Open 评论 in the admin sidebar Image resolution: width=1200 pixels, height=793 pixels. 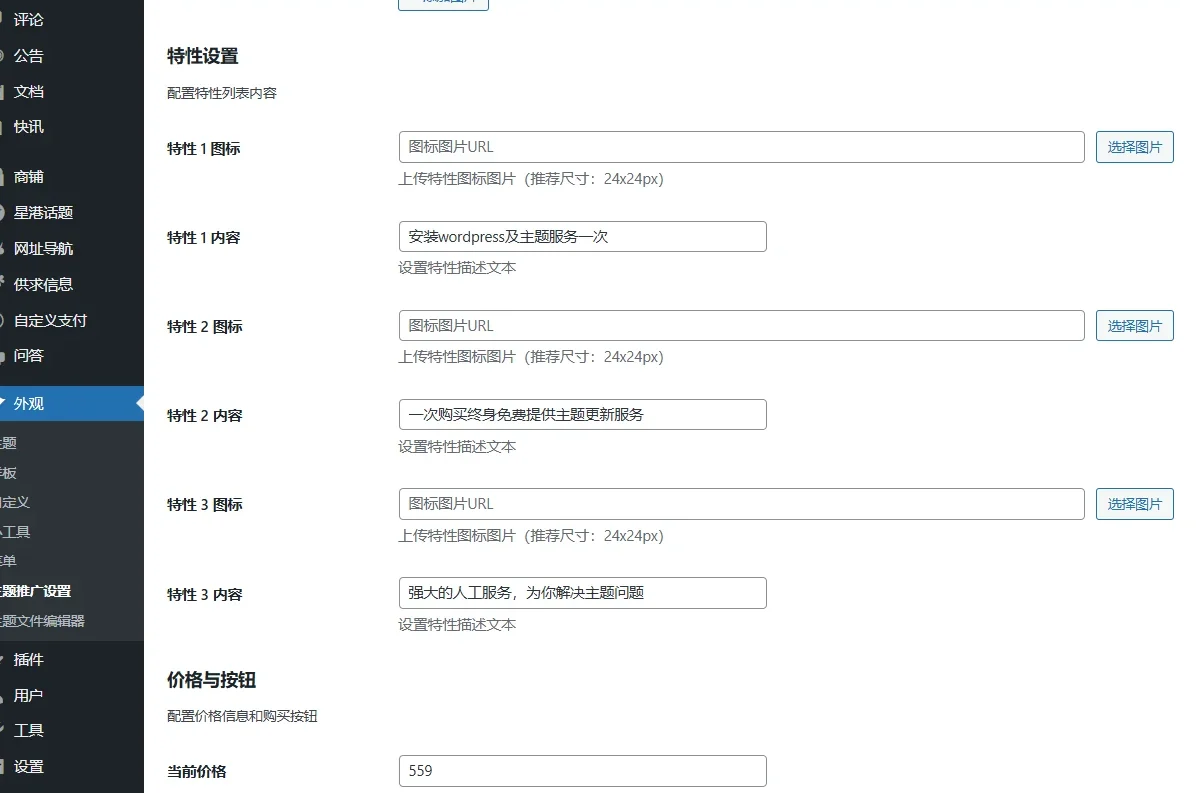[x=28, y=20]
